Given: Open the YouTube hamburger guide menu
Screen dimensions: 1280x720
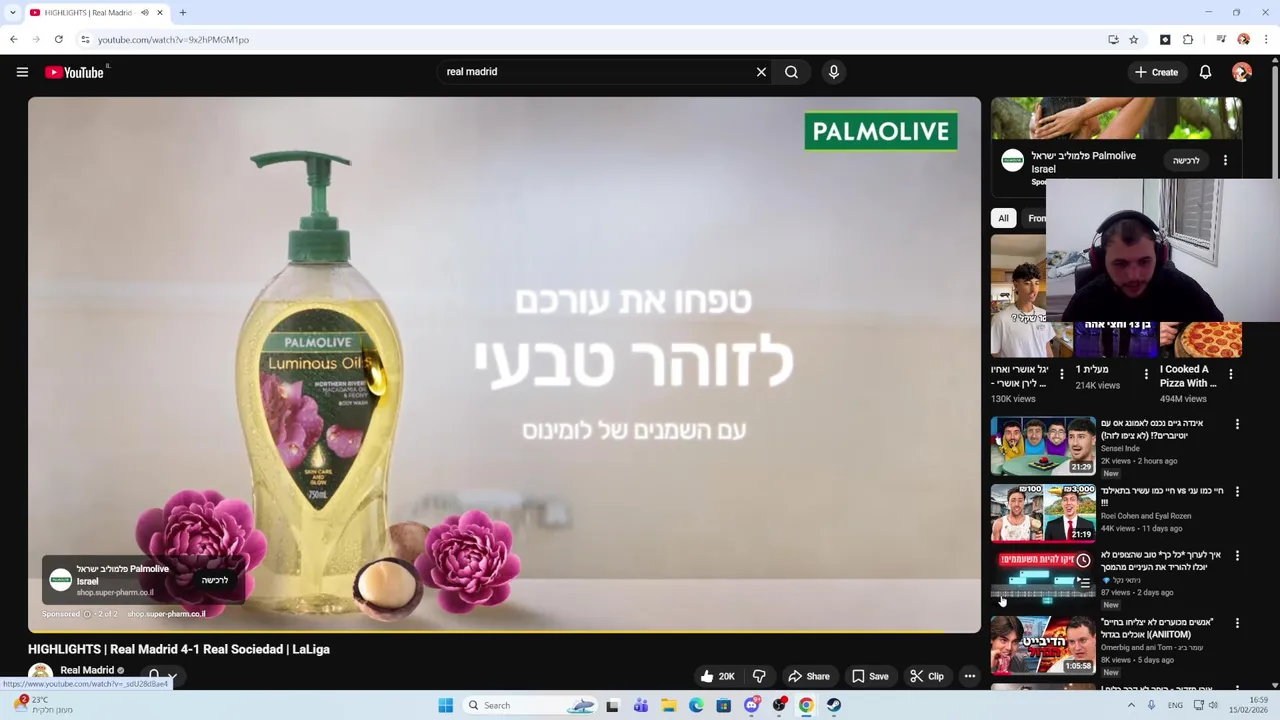Looking at the screenshot, I should point(22,72).
